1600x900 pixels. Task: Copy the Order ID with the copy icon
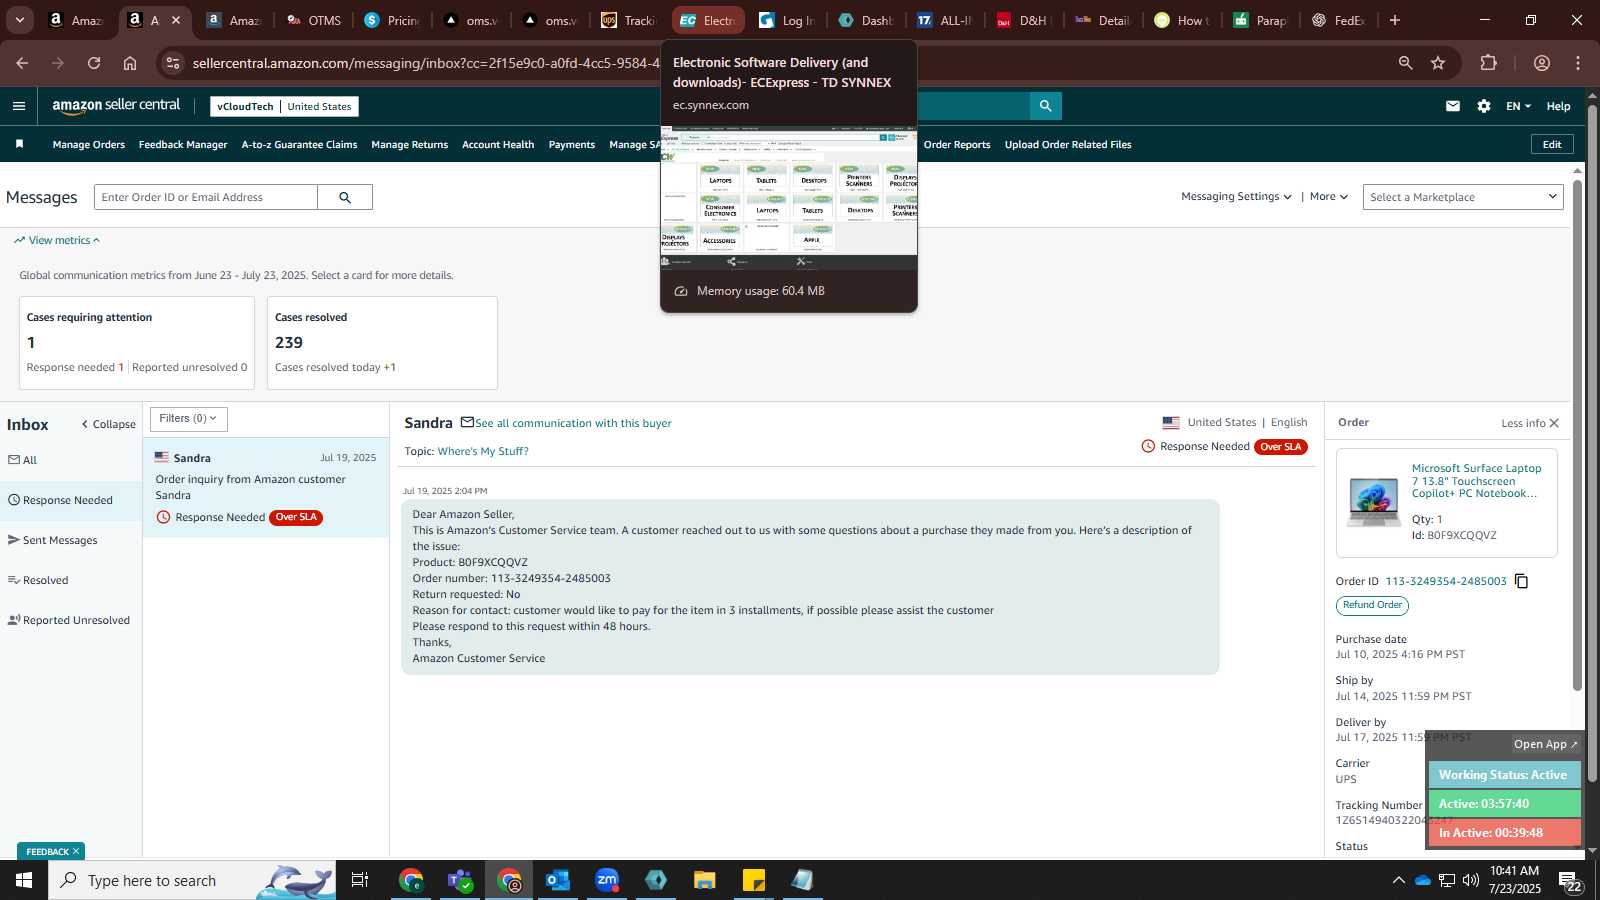(1521, 581)
